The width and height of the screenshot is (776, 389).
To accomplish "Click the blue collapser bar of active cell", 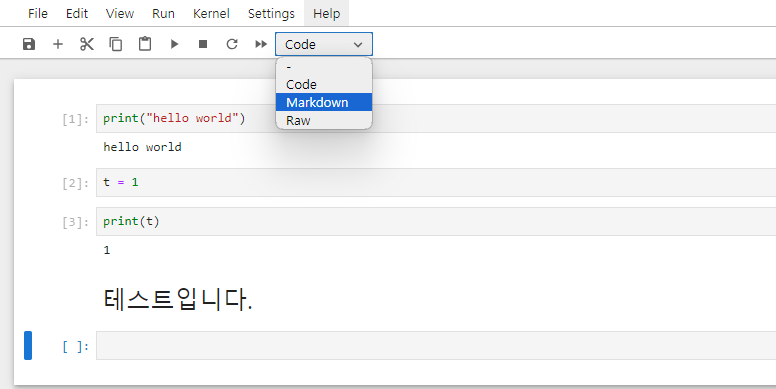I will pyautogui.click(x=28, y=345).
